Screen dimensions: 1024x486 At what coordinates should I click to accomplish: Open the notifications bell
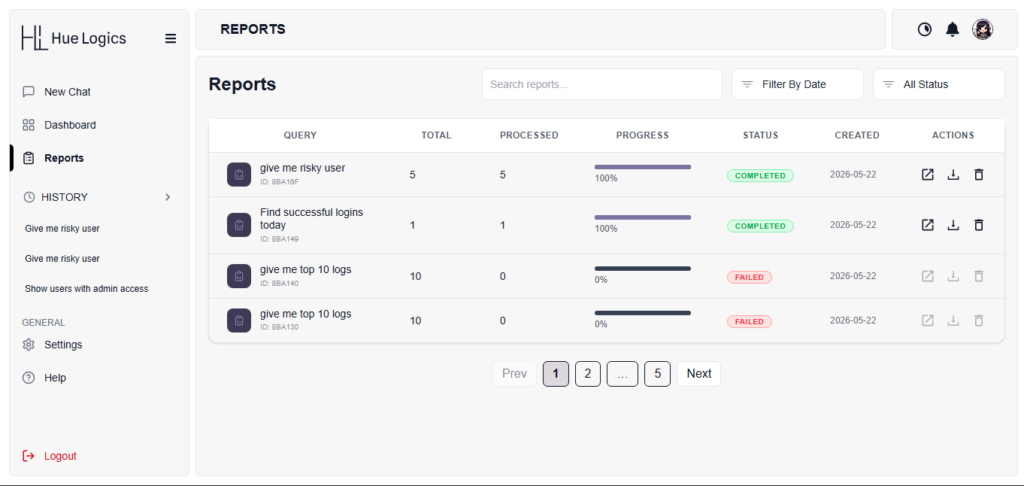coord(953,29)
